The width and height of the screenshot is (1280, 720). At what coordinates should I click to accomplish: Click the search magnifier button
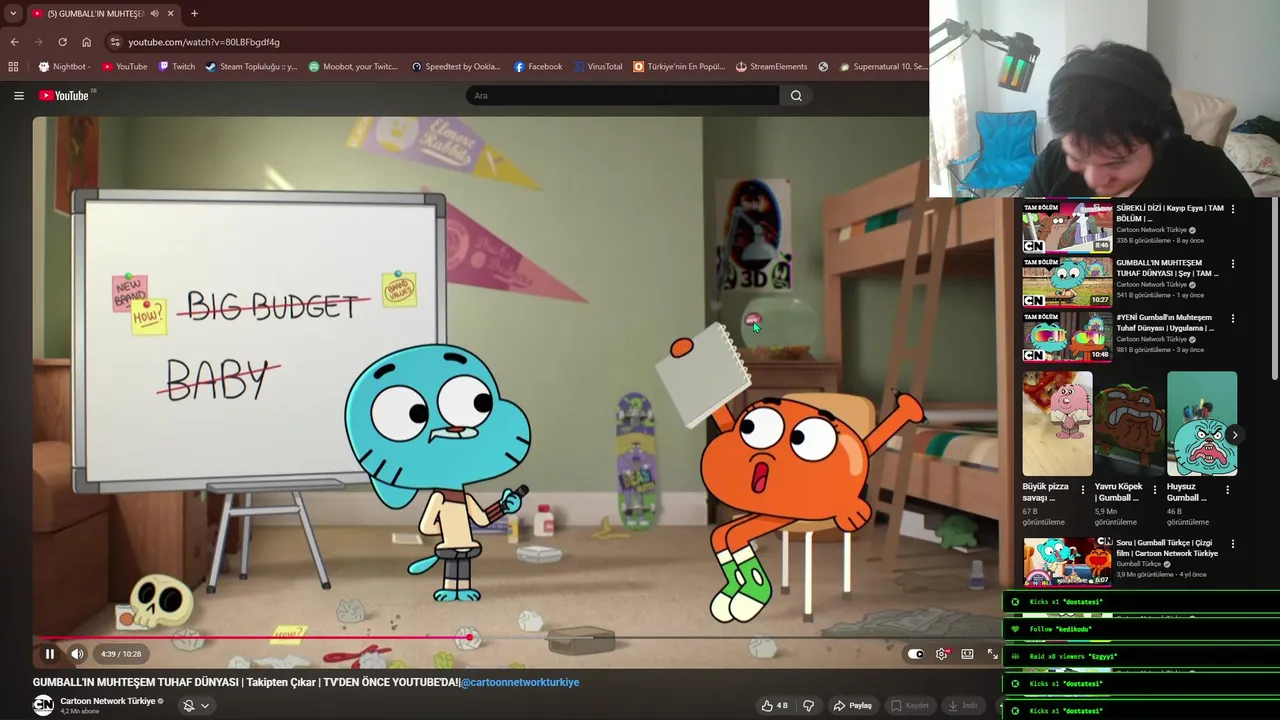tap(796, 95)
